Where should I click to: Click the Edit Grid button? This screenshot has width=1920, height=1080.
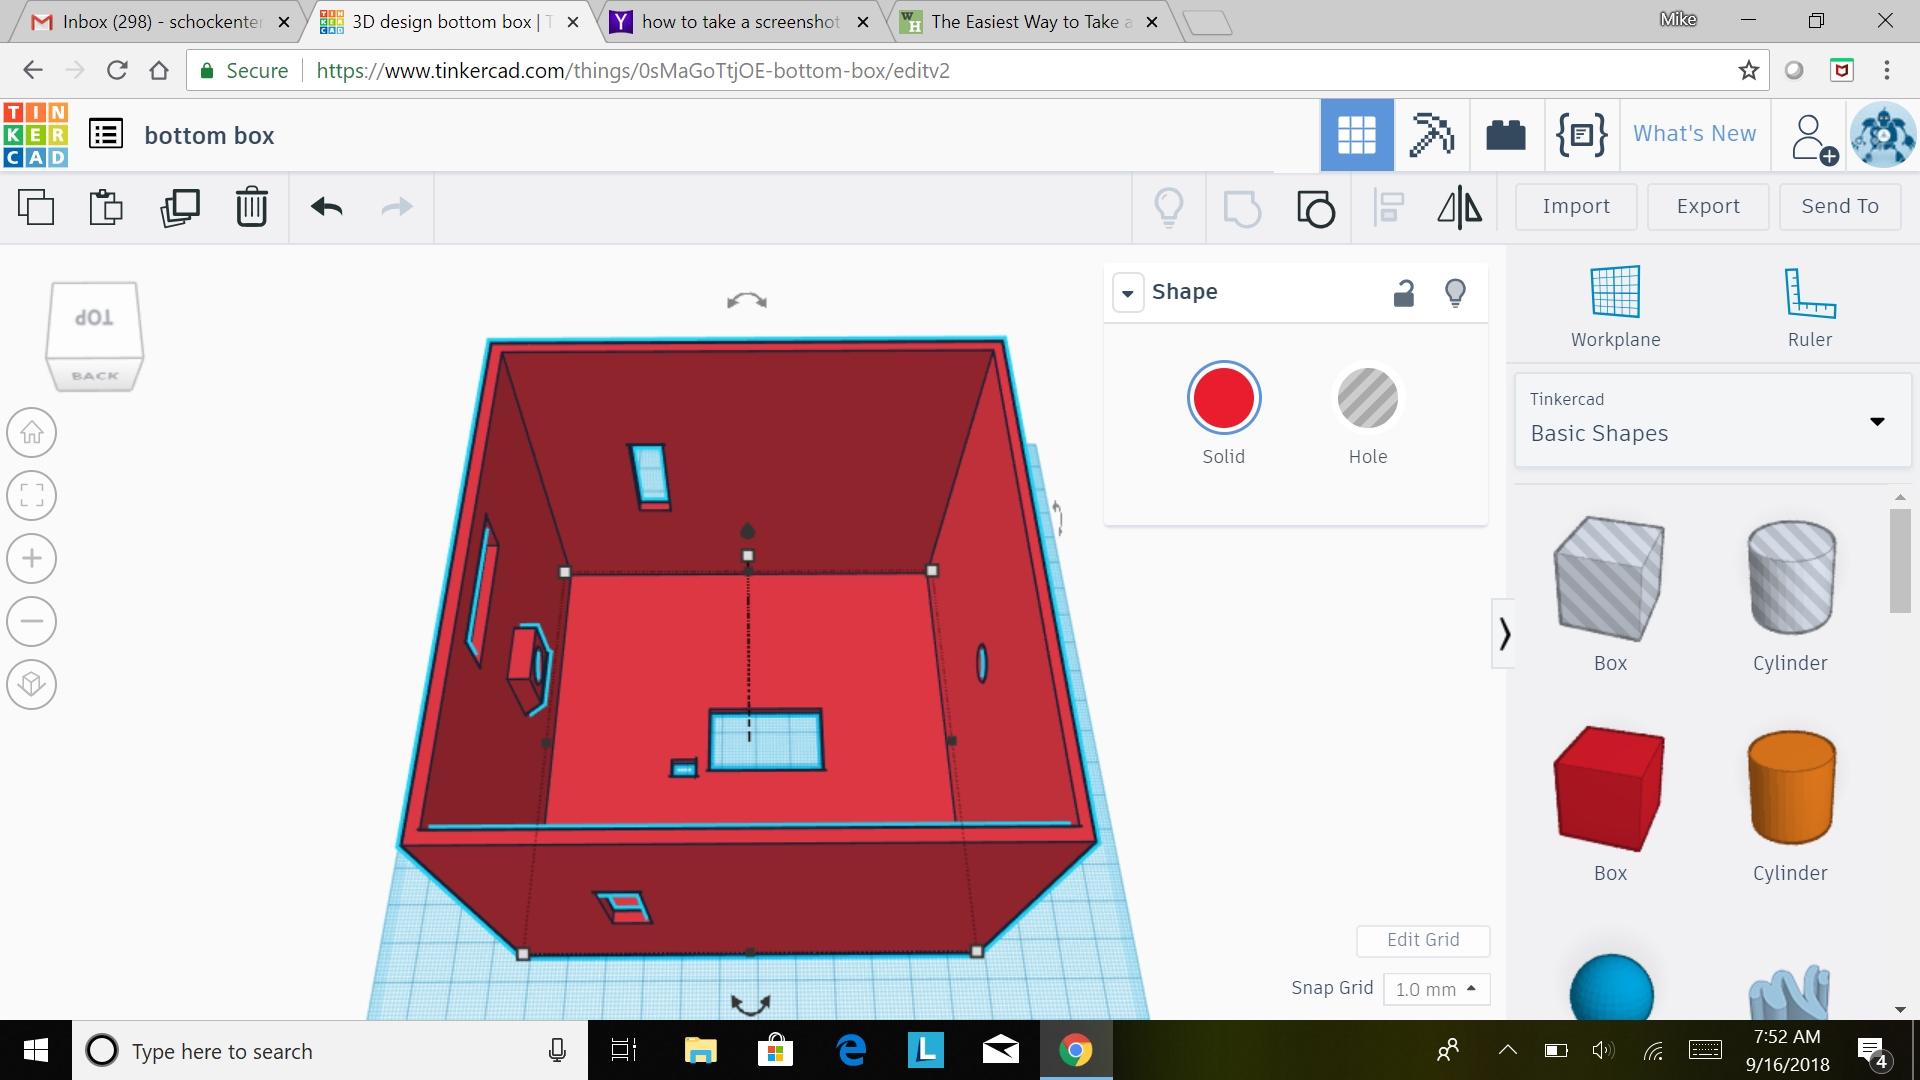[x=1423, y=940]
